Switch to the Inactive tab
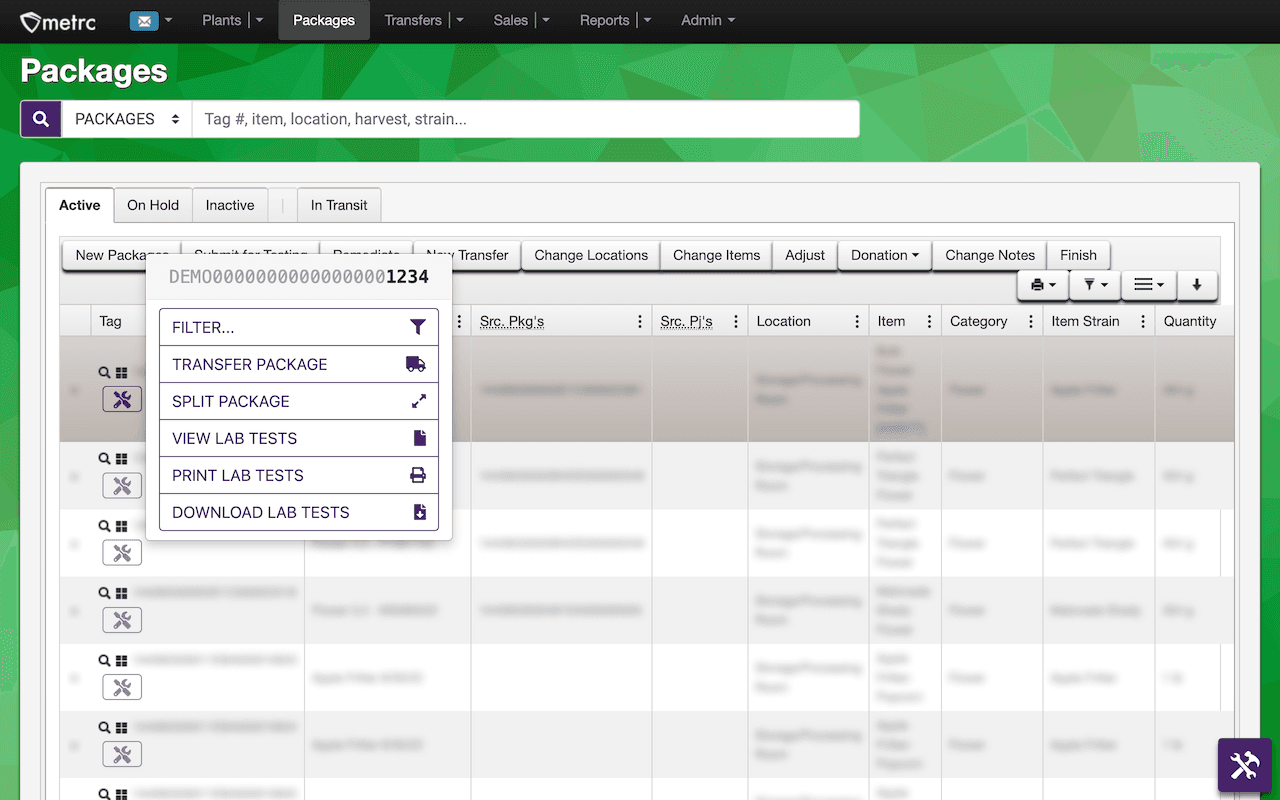This screenshot has width=1280, height=800. [230, 205]
